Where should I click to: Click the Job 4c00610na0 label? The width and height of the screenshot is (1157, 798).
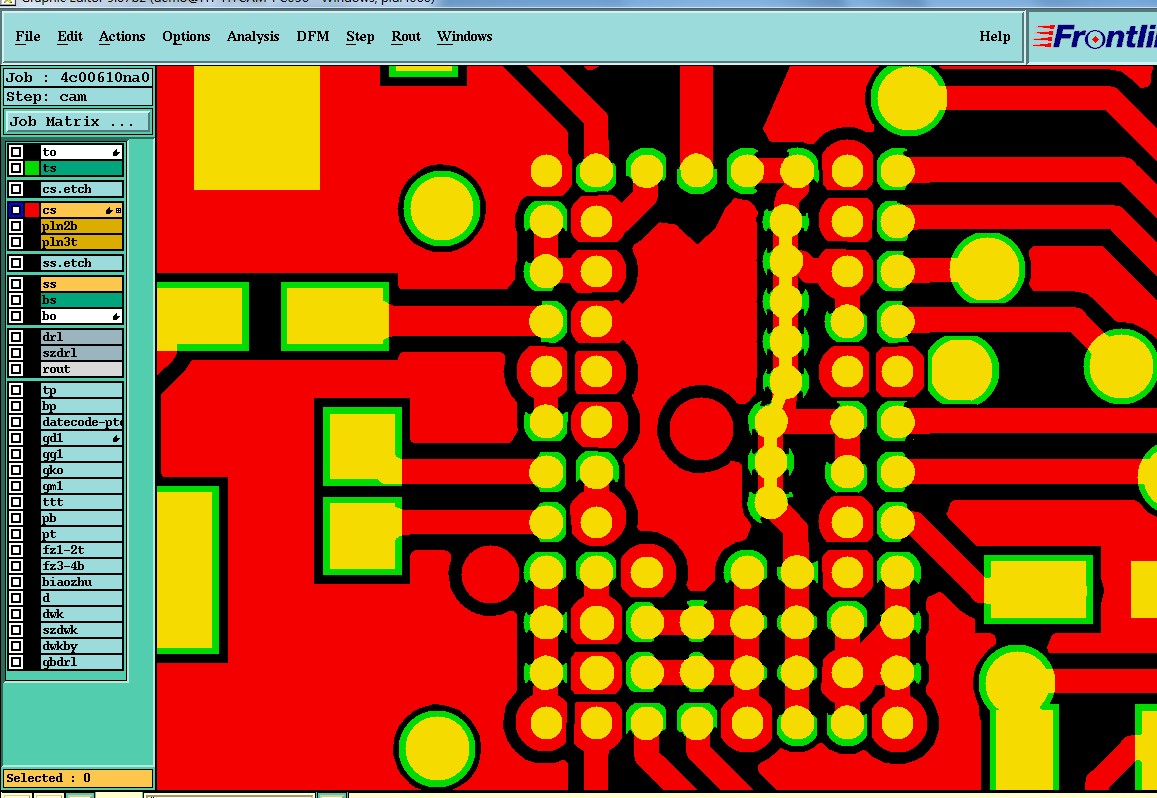click(x=77, y=78)
